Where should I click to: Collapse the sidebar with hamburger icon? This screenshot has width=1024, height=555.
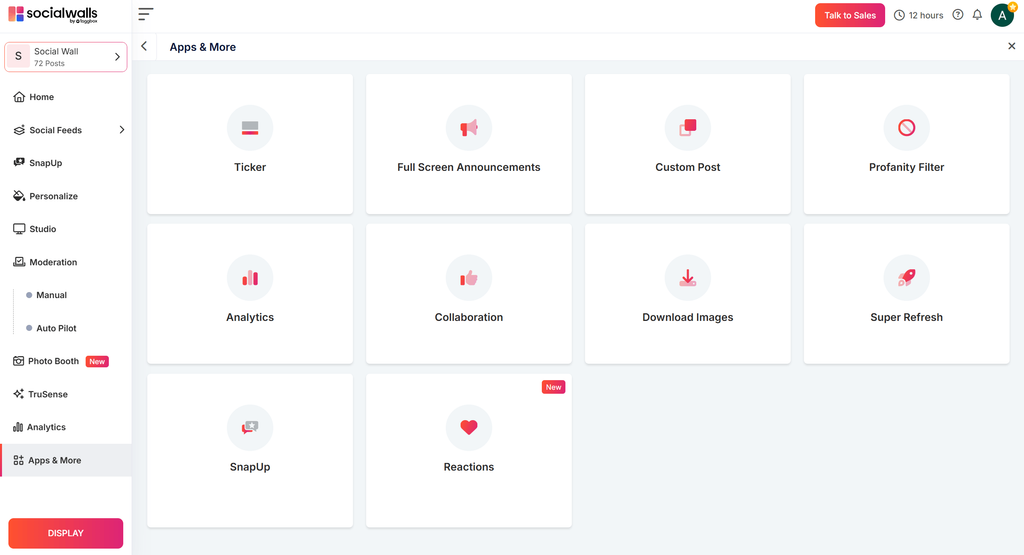146,14
